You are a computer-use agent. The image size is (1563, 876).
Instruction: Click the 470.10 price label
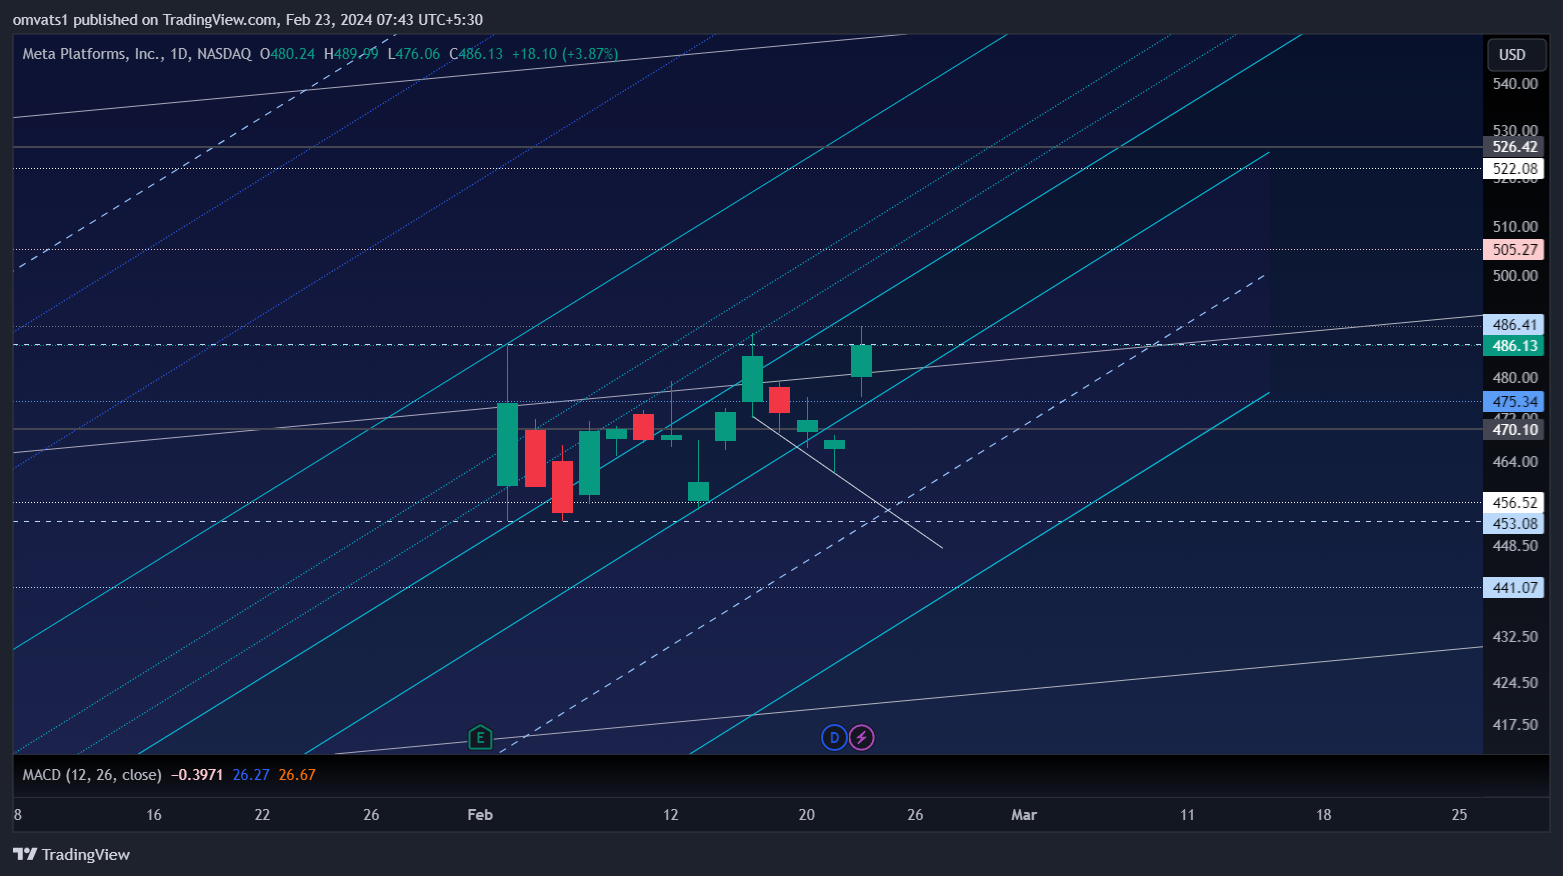(x=1514, y=430)
